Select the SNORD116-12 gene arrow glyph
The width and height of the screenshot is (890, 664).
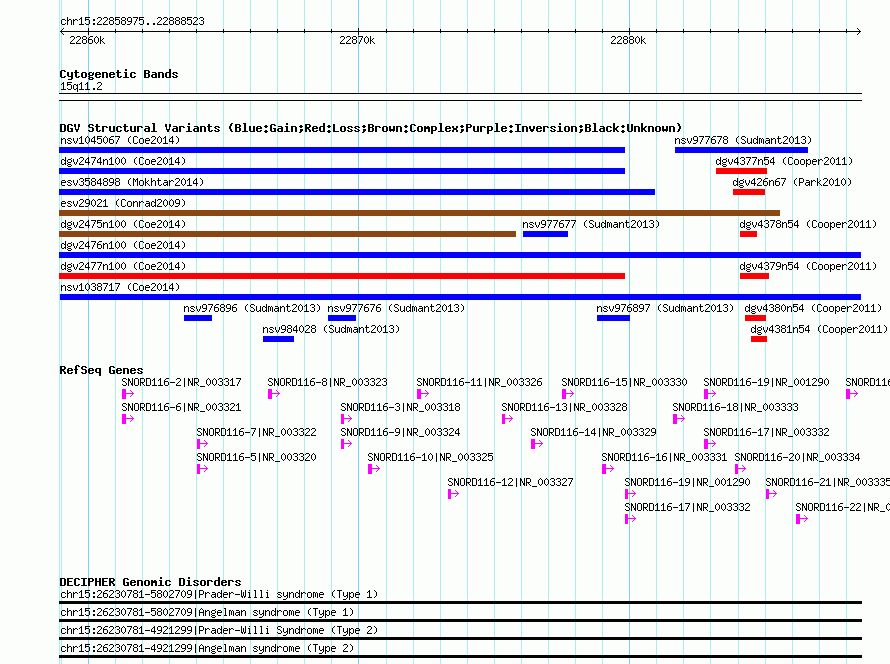tap(453, 494)
